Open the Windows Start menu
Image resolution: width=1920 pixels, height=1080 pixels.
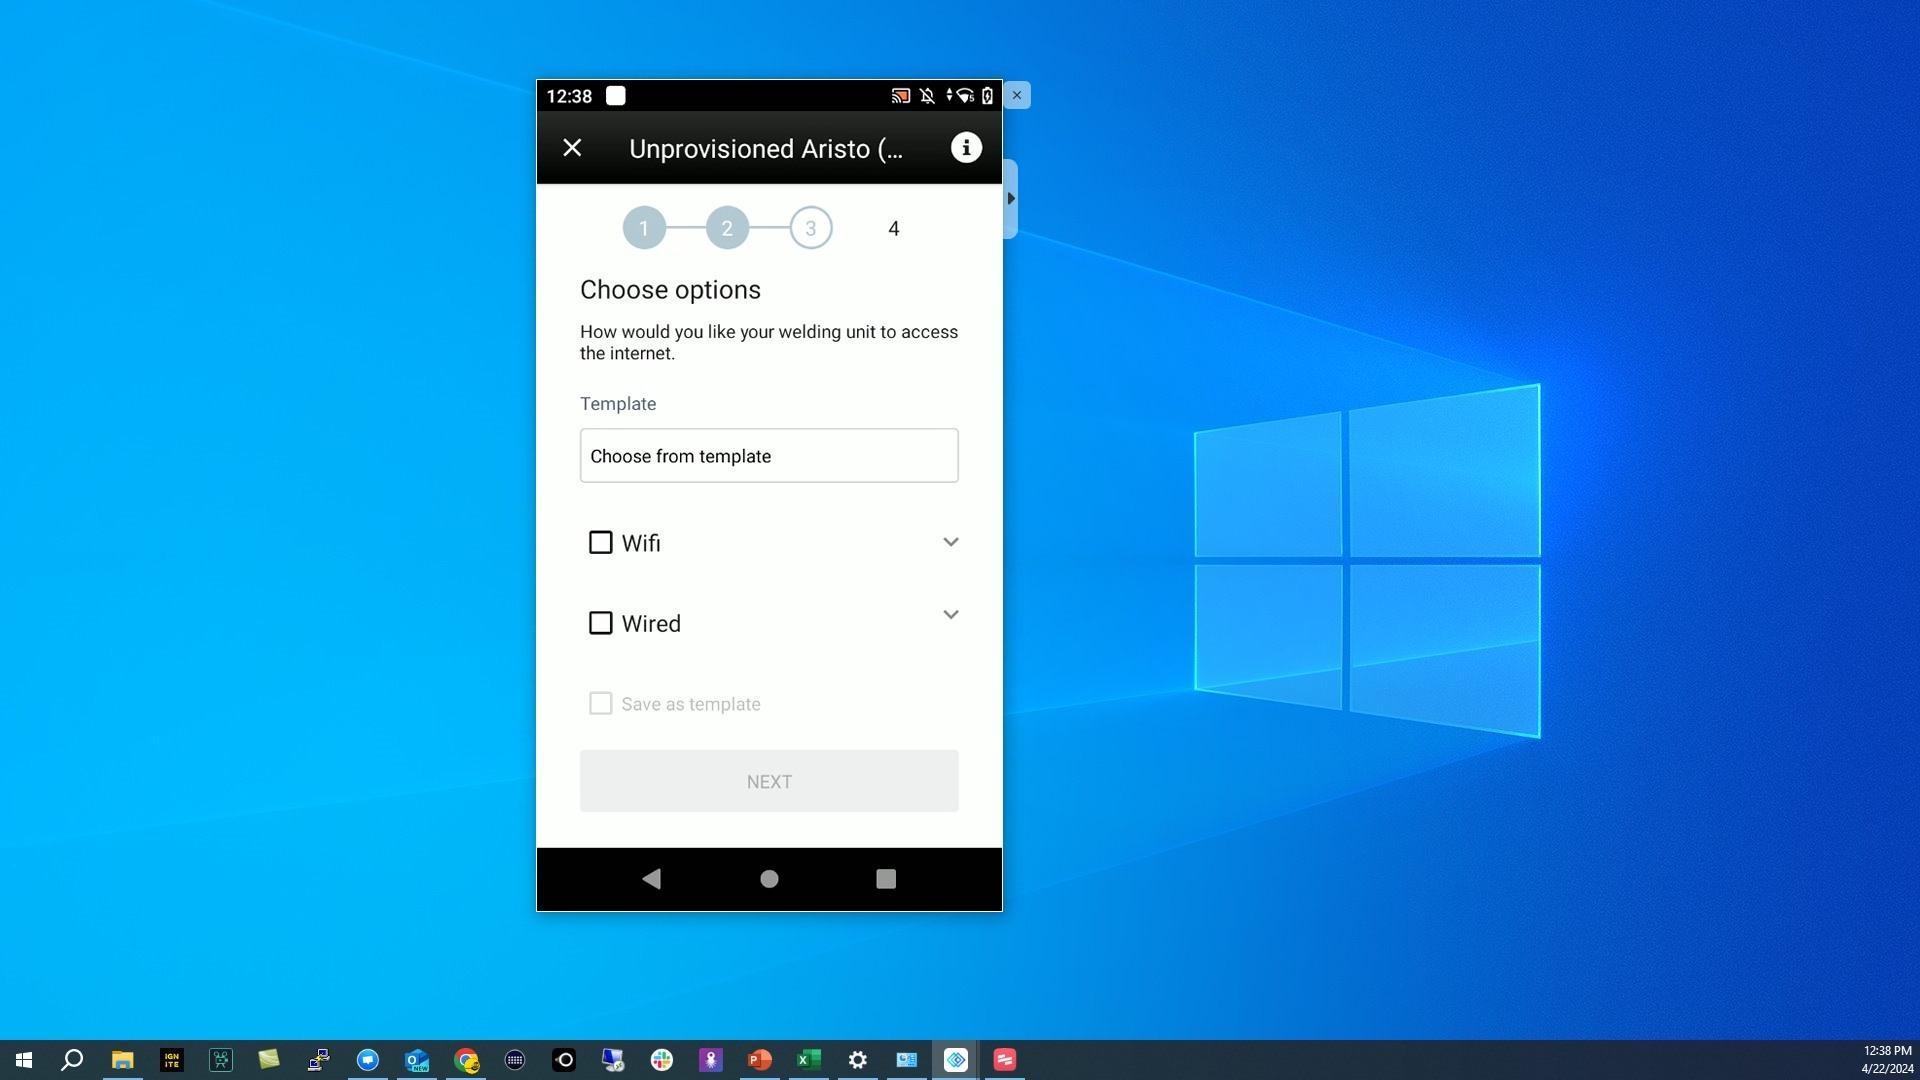[24, 1060]
